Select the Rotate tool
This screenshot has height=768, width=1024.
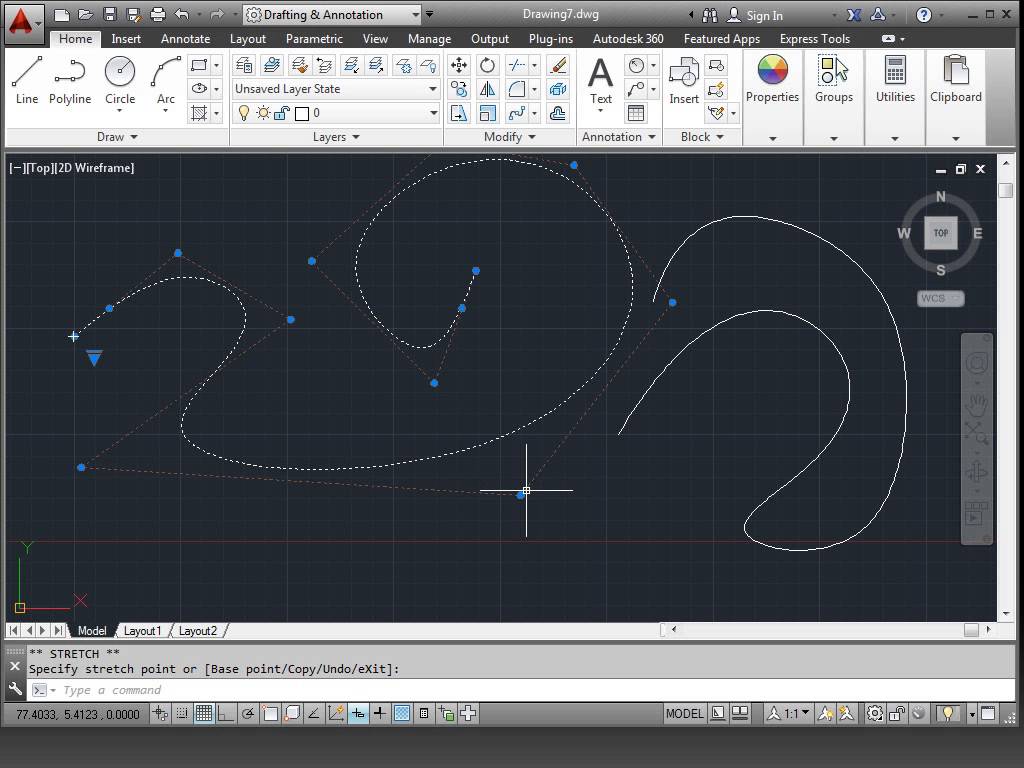[488, 64]
